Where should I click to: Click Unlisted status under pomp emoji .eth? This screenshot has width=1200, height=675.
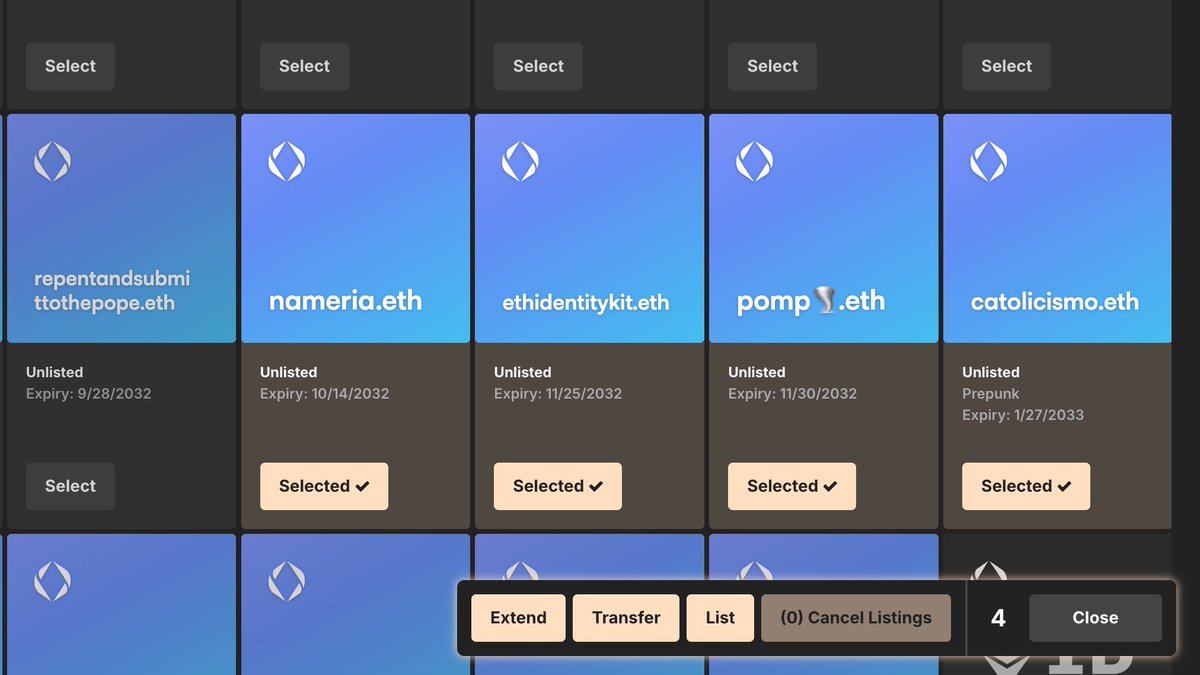(x=756, y=372)
